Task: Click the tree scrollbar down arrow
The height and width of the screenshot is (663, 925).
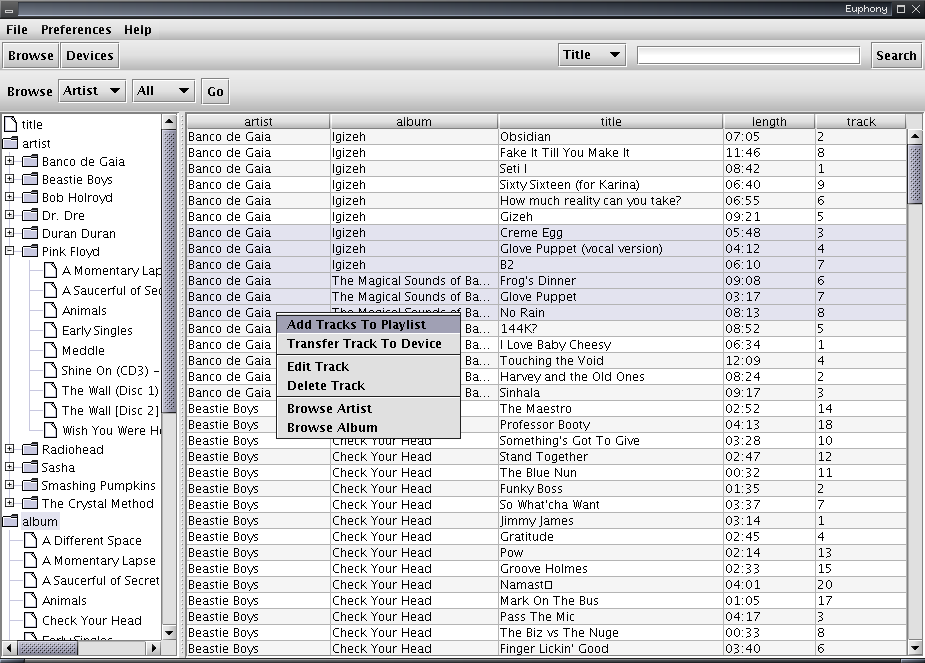Action: tap(169, 633)
